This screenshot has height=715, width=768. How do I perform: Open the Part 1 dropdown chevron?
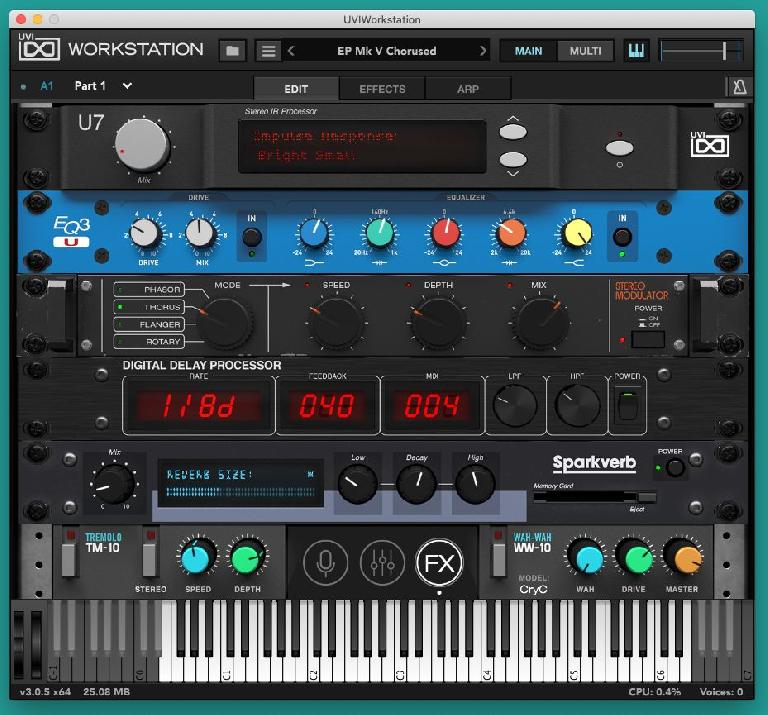[127, 86]
